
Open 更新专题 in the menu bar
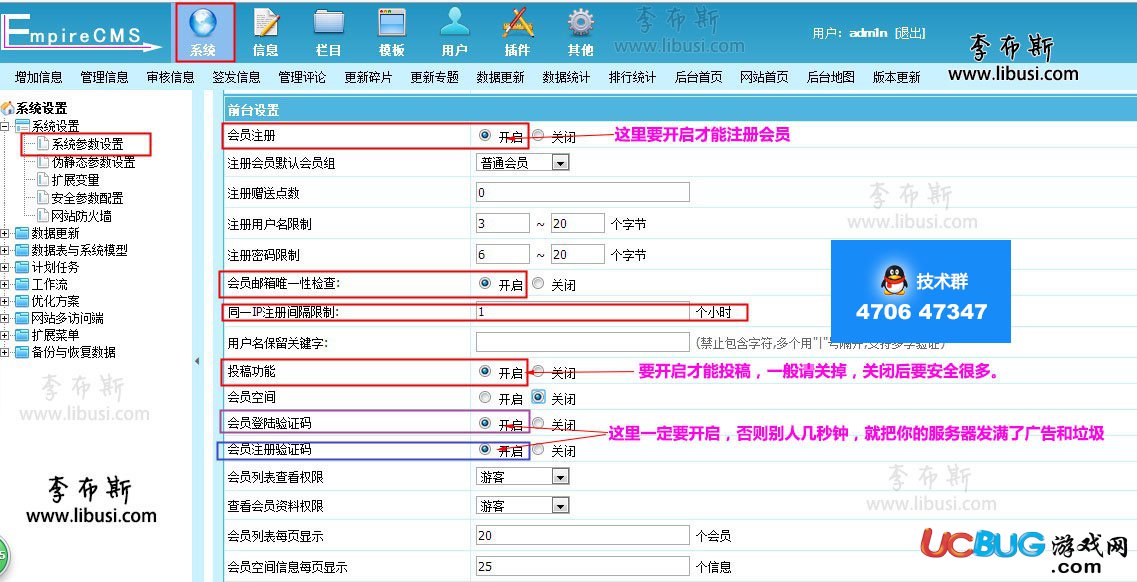[434, 77]
